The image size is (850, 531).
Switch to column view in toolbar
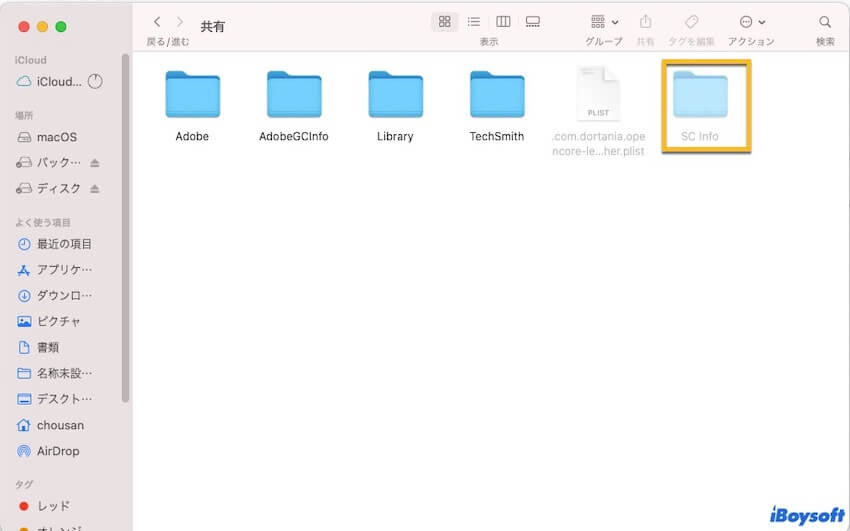tap(503, 21)
